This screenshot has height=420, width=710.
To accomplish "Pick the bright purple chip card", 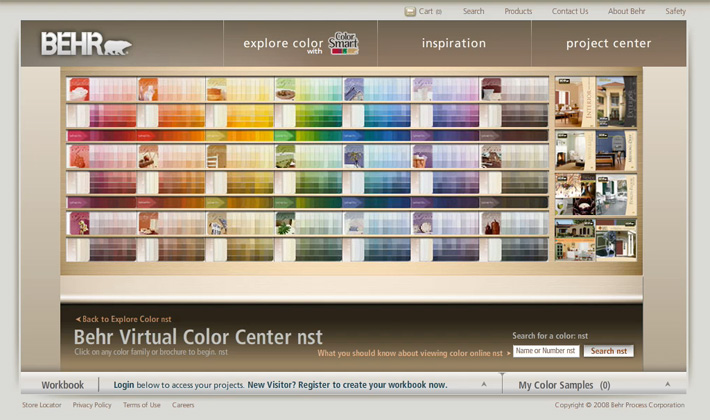I will click(456, 116).
